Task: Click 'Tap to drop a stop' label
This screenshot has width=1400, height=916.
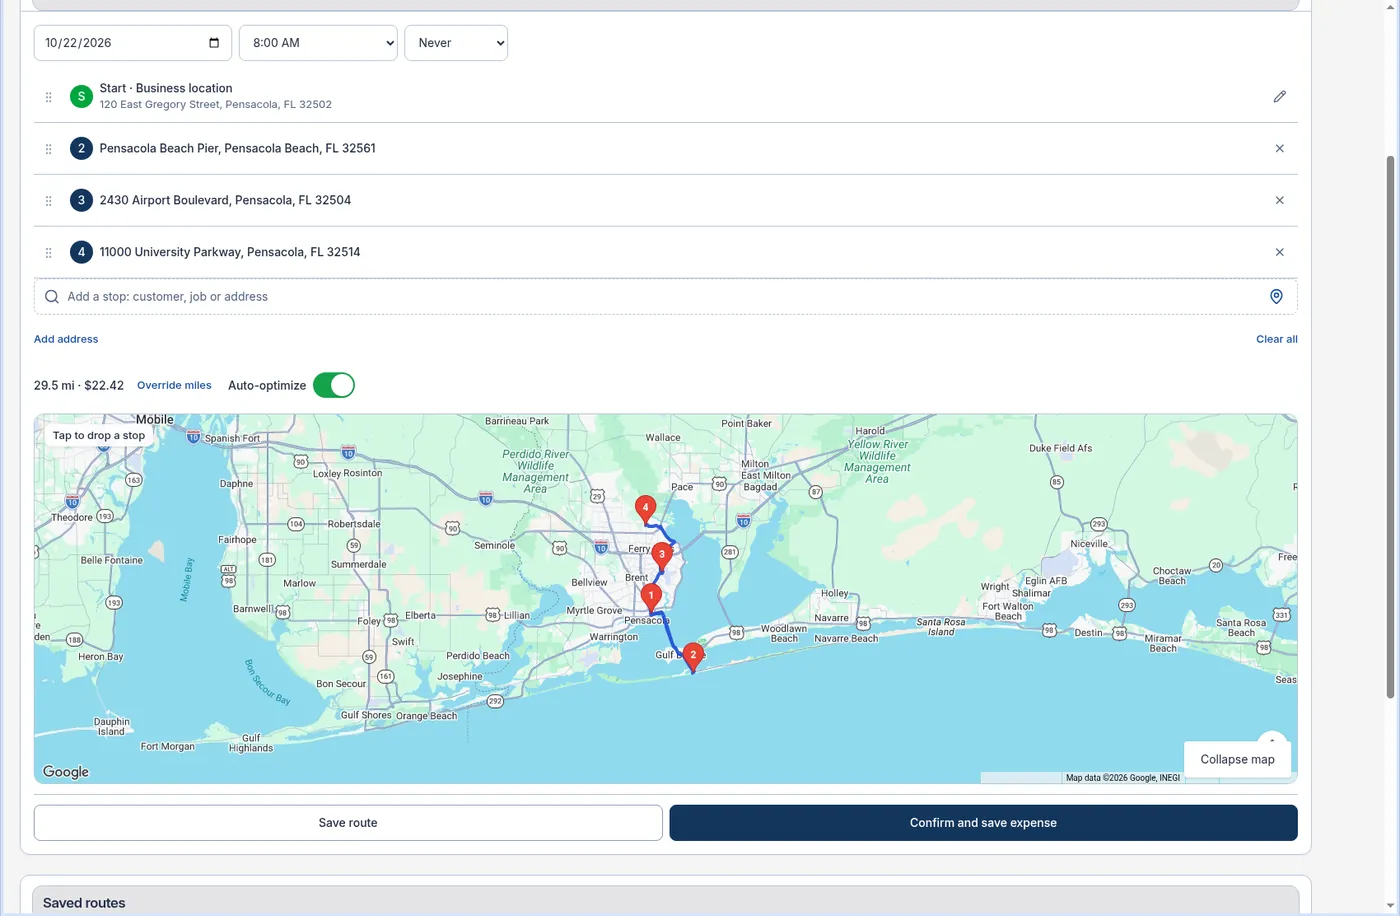Action: click(x=99, y=435)
